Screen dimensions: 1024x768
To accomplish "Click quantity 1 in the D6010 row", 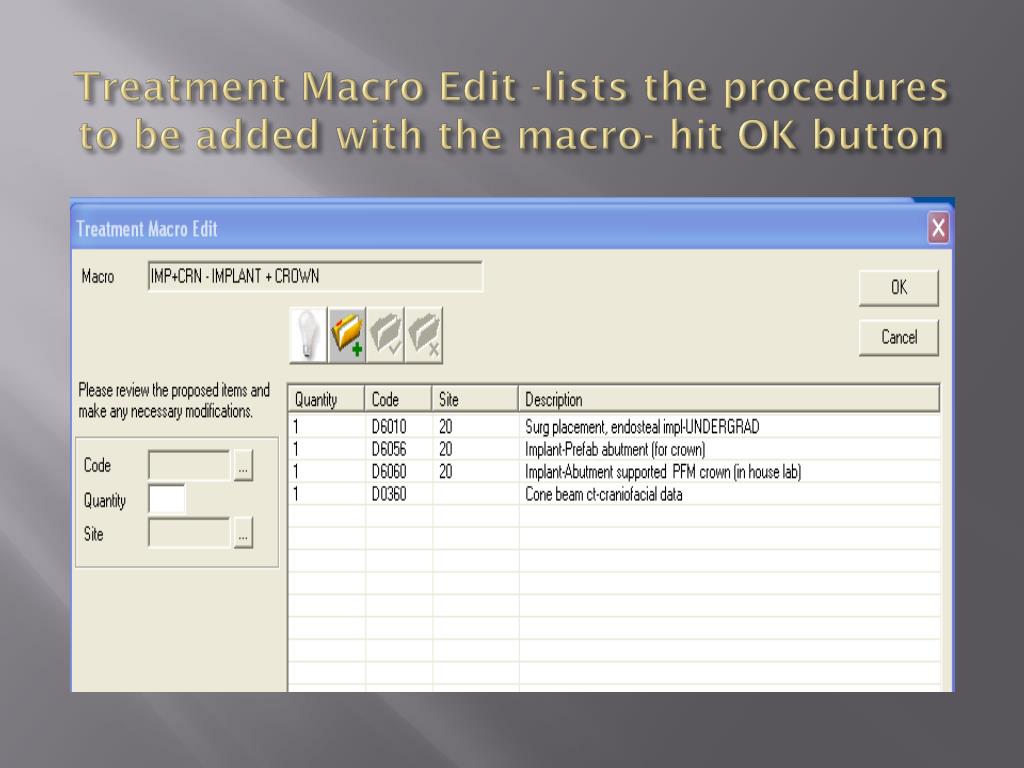I will coord(296,427).
